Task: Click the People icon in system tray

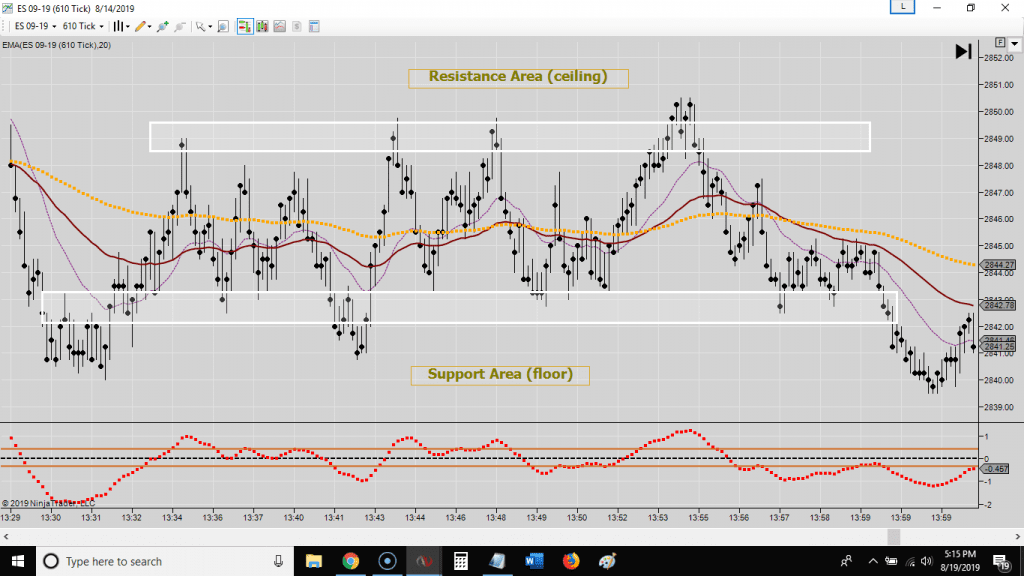Action: [846, 561]
